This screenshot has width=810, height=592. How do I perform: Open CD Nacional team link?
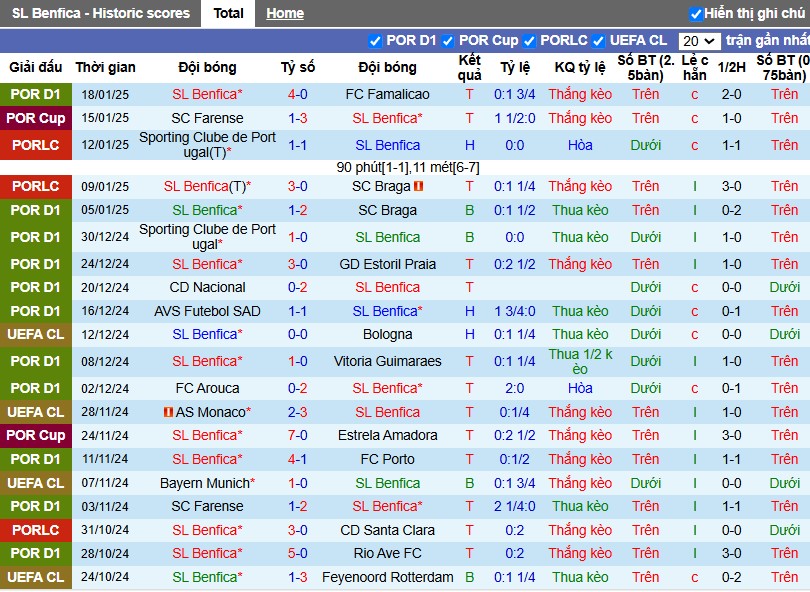click(x=207, y=287)
